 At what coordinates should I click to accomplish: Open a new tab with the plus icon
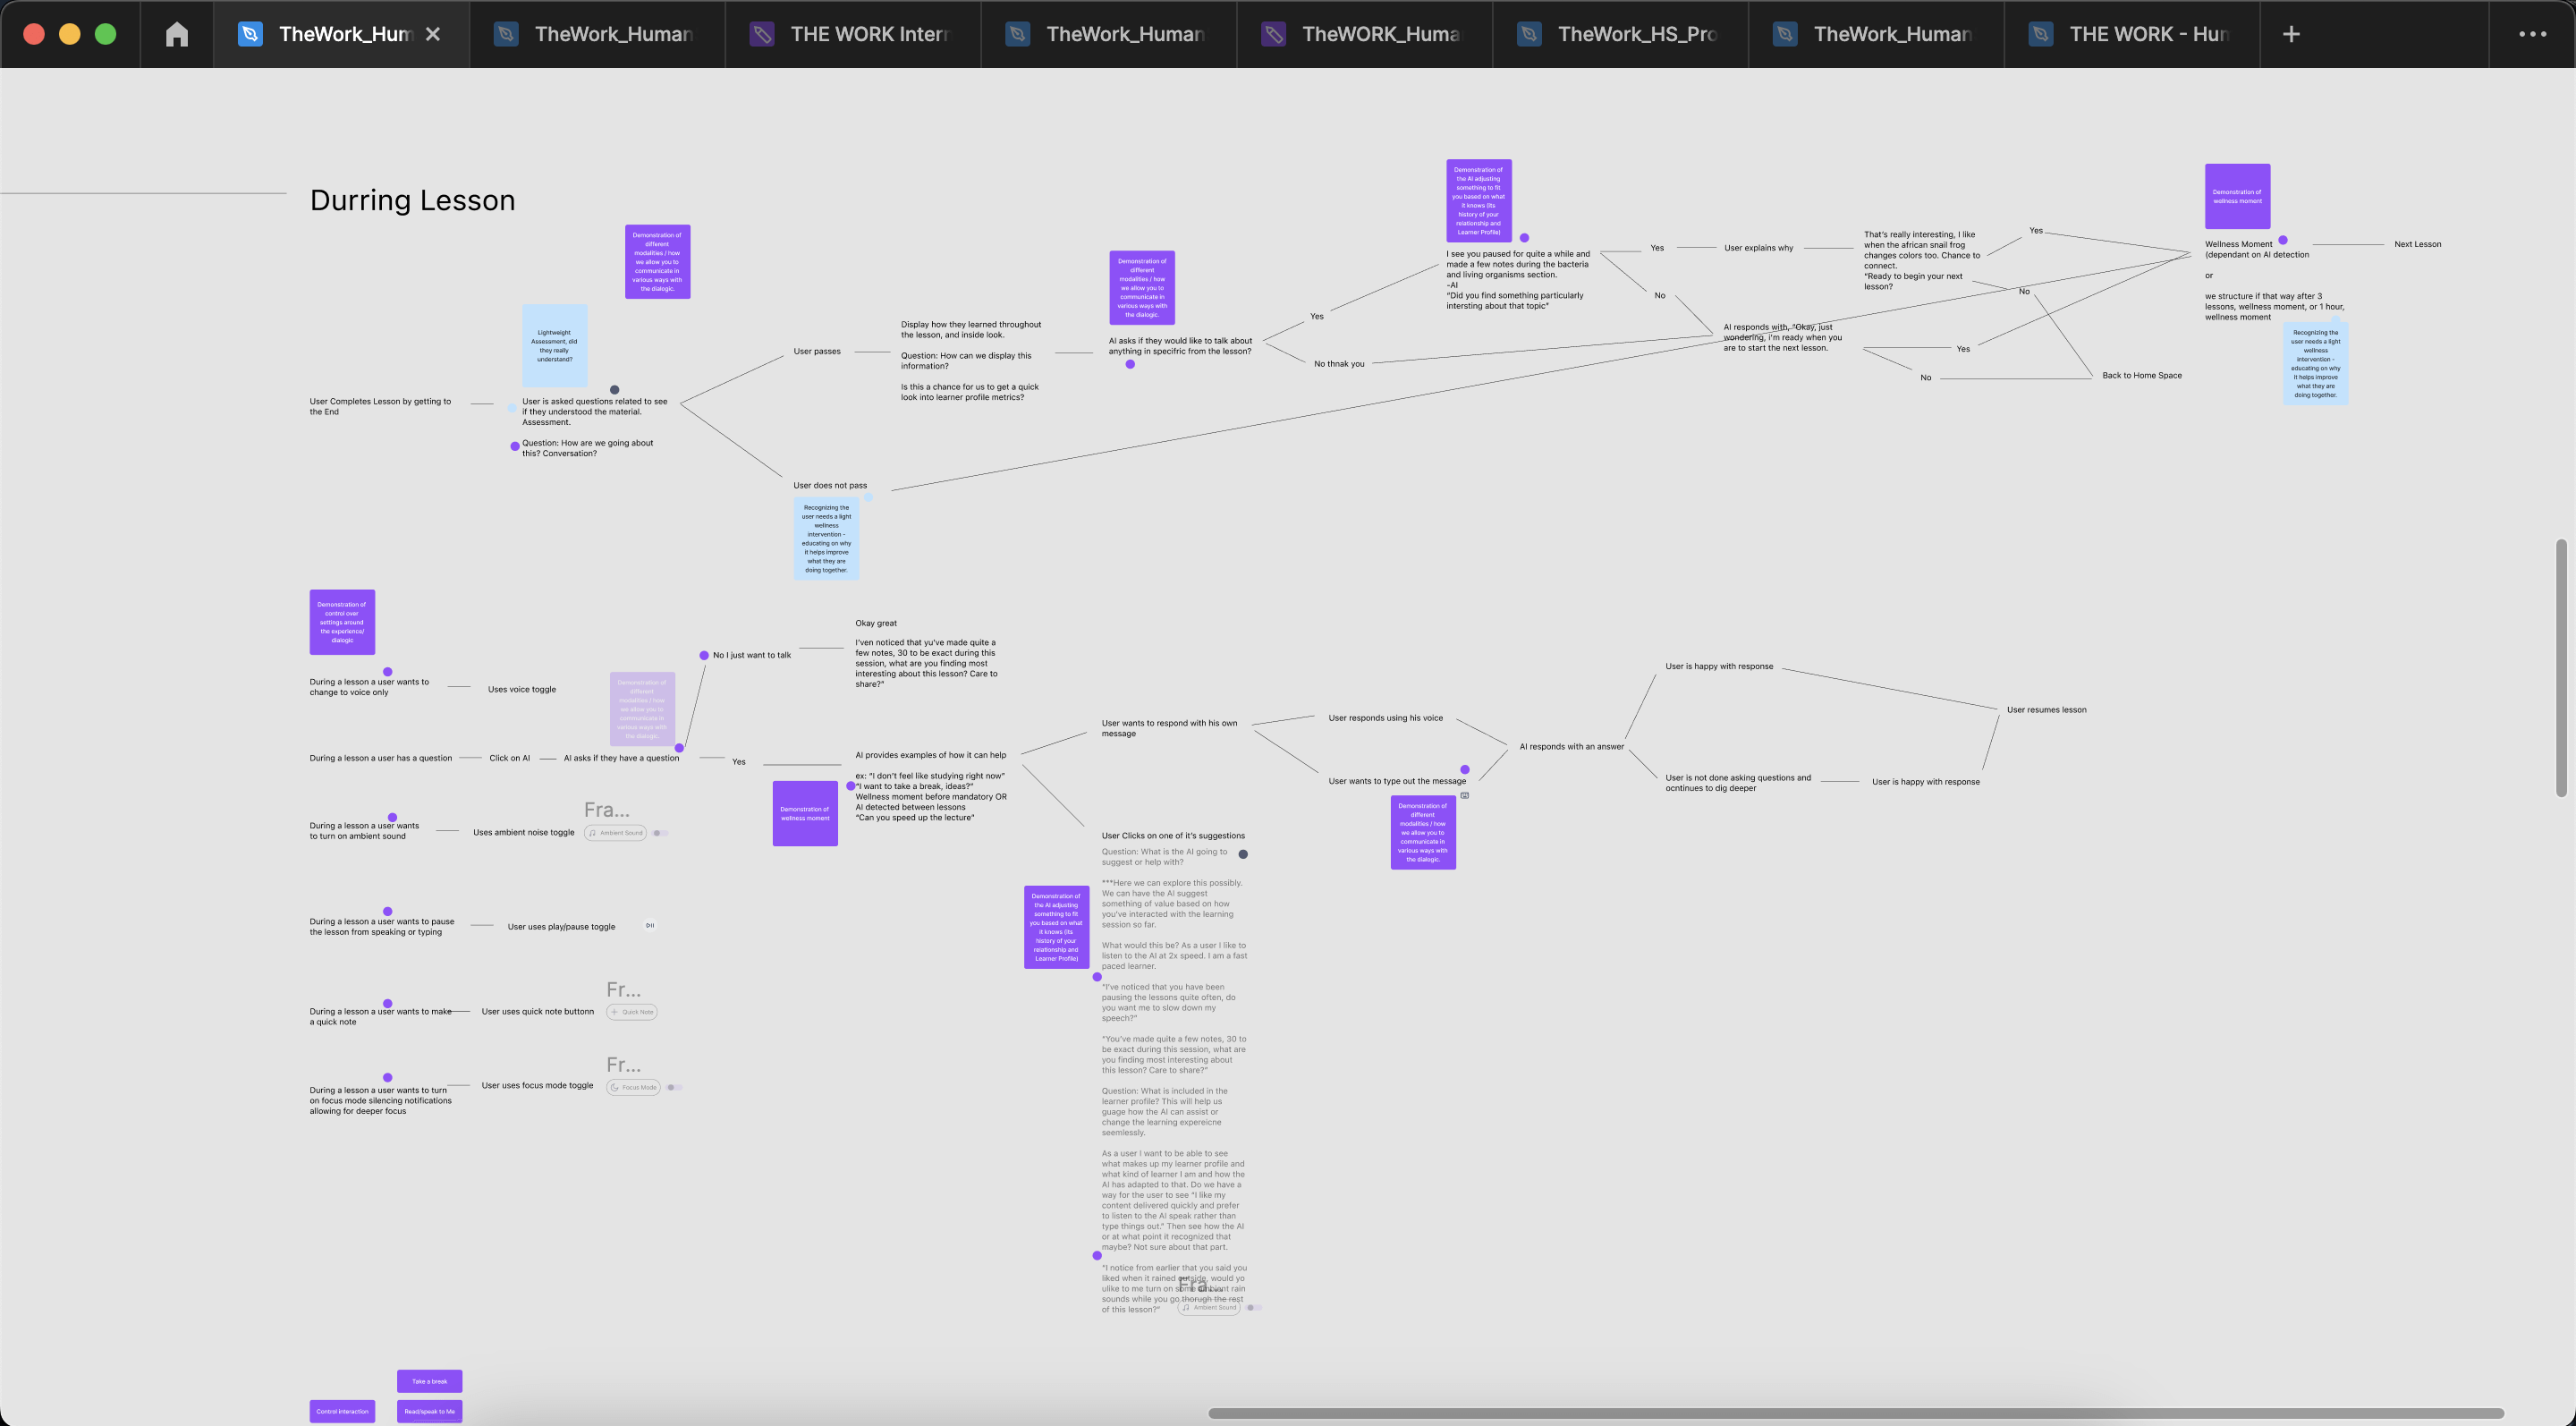(2289, 33)
